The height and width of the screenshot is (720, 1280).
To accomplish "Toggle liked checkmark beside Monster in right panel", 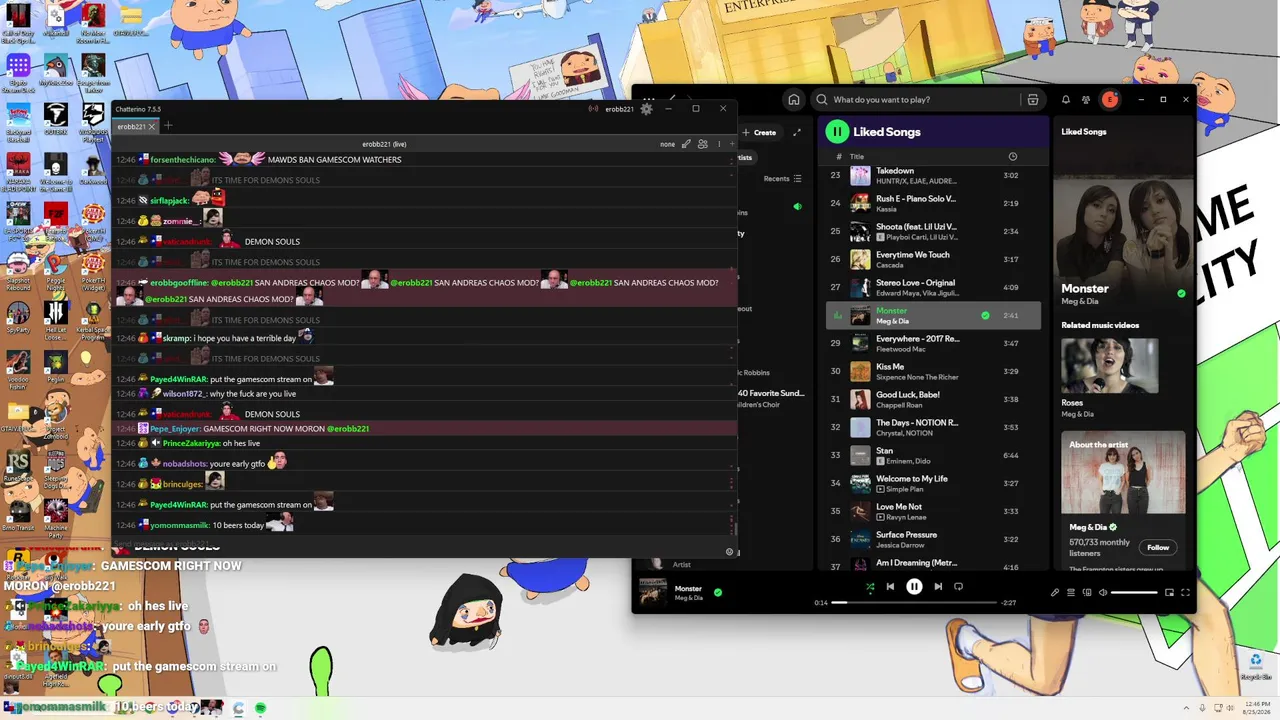I will [1181, 294].
